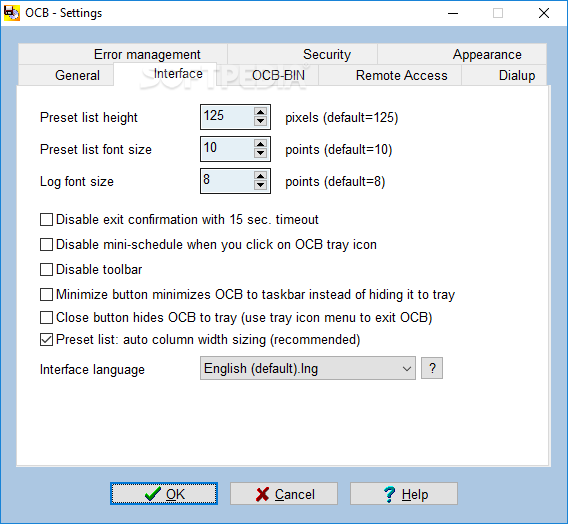Viewport: 568px width, 524px height.
Task: Enable Minimize button minimizes to taskbar option
Action: (x=46, y=294)
